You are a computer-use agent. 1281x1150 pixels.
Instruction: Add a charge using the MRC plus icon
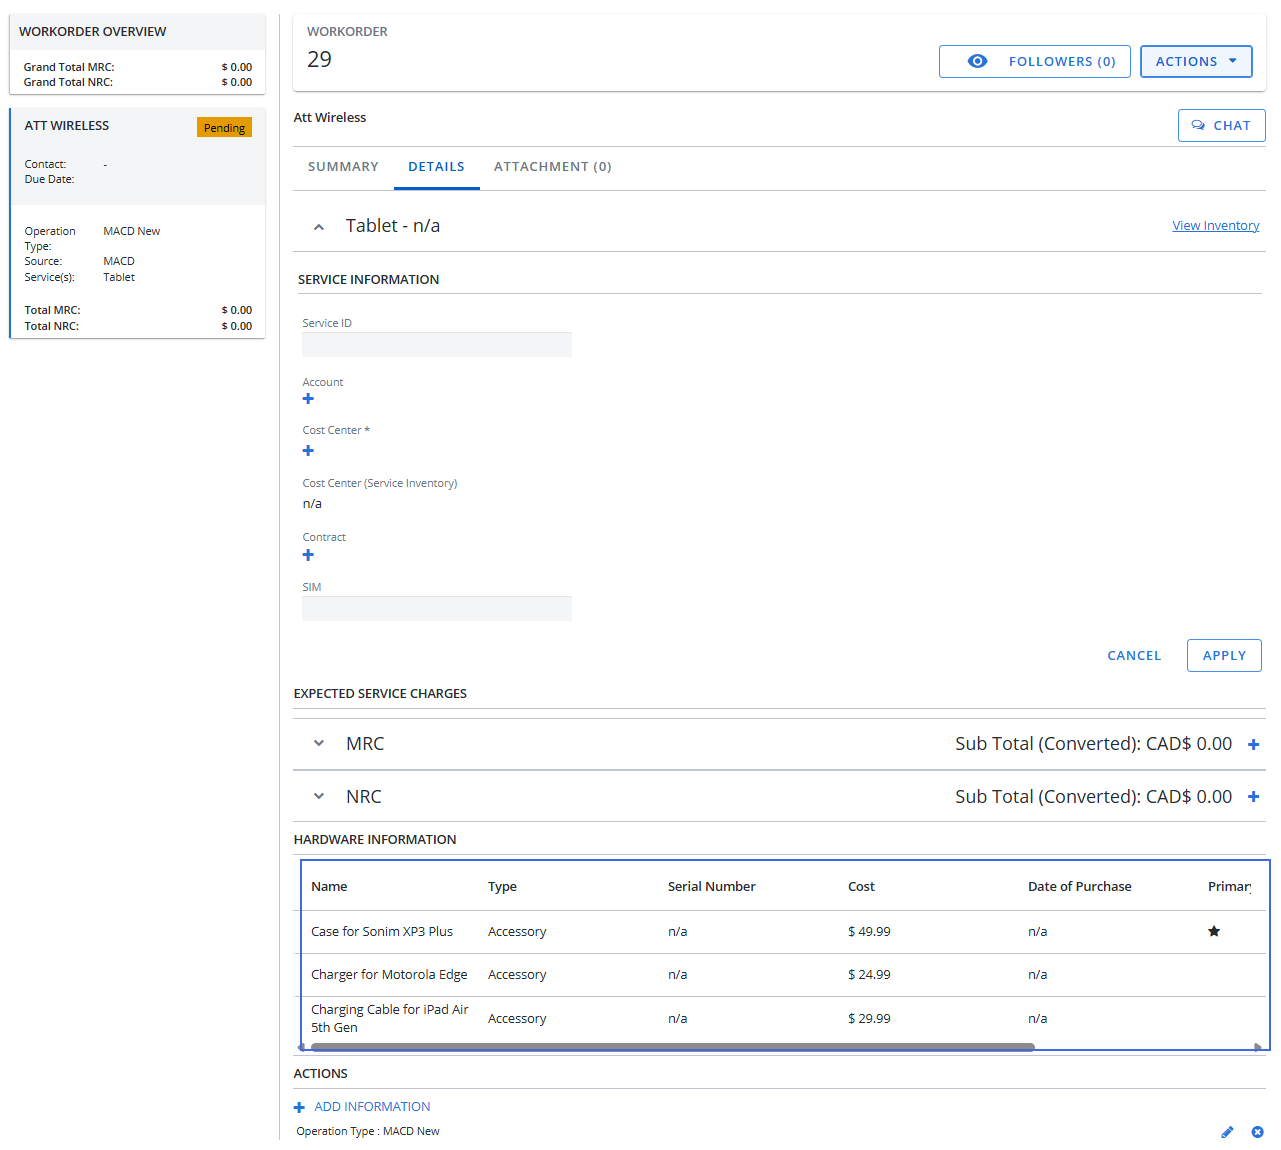coord(1253,745)
